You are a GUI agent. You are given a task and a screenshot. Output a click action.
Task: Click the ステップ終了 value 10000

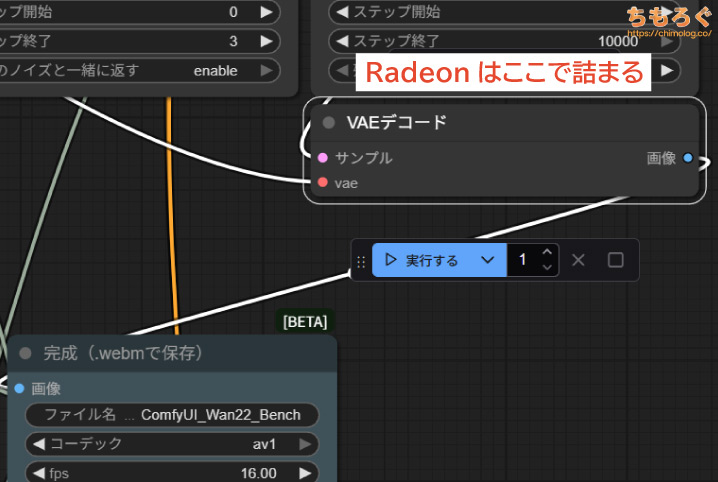click(618, 41)
